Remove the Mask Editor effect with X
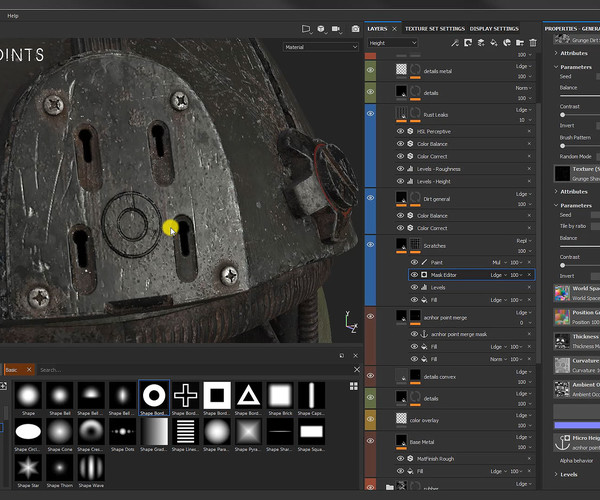 tap(529, 275)
